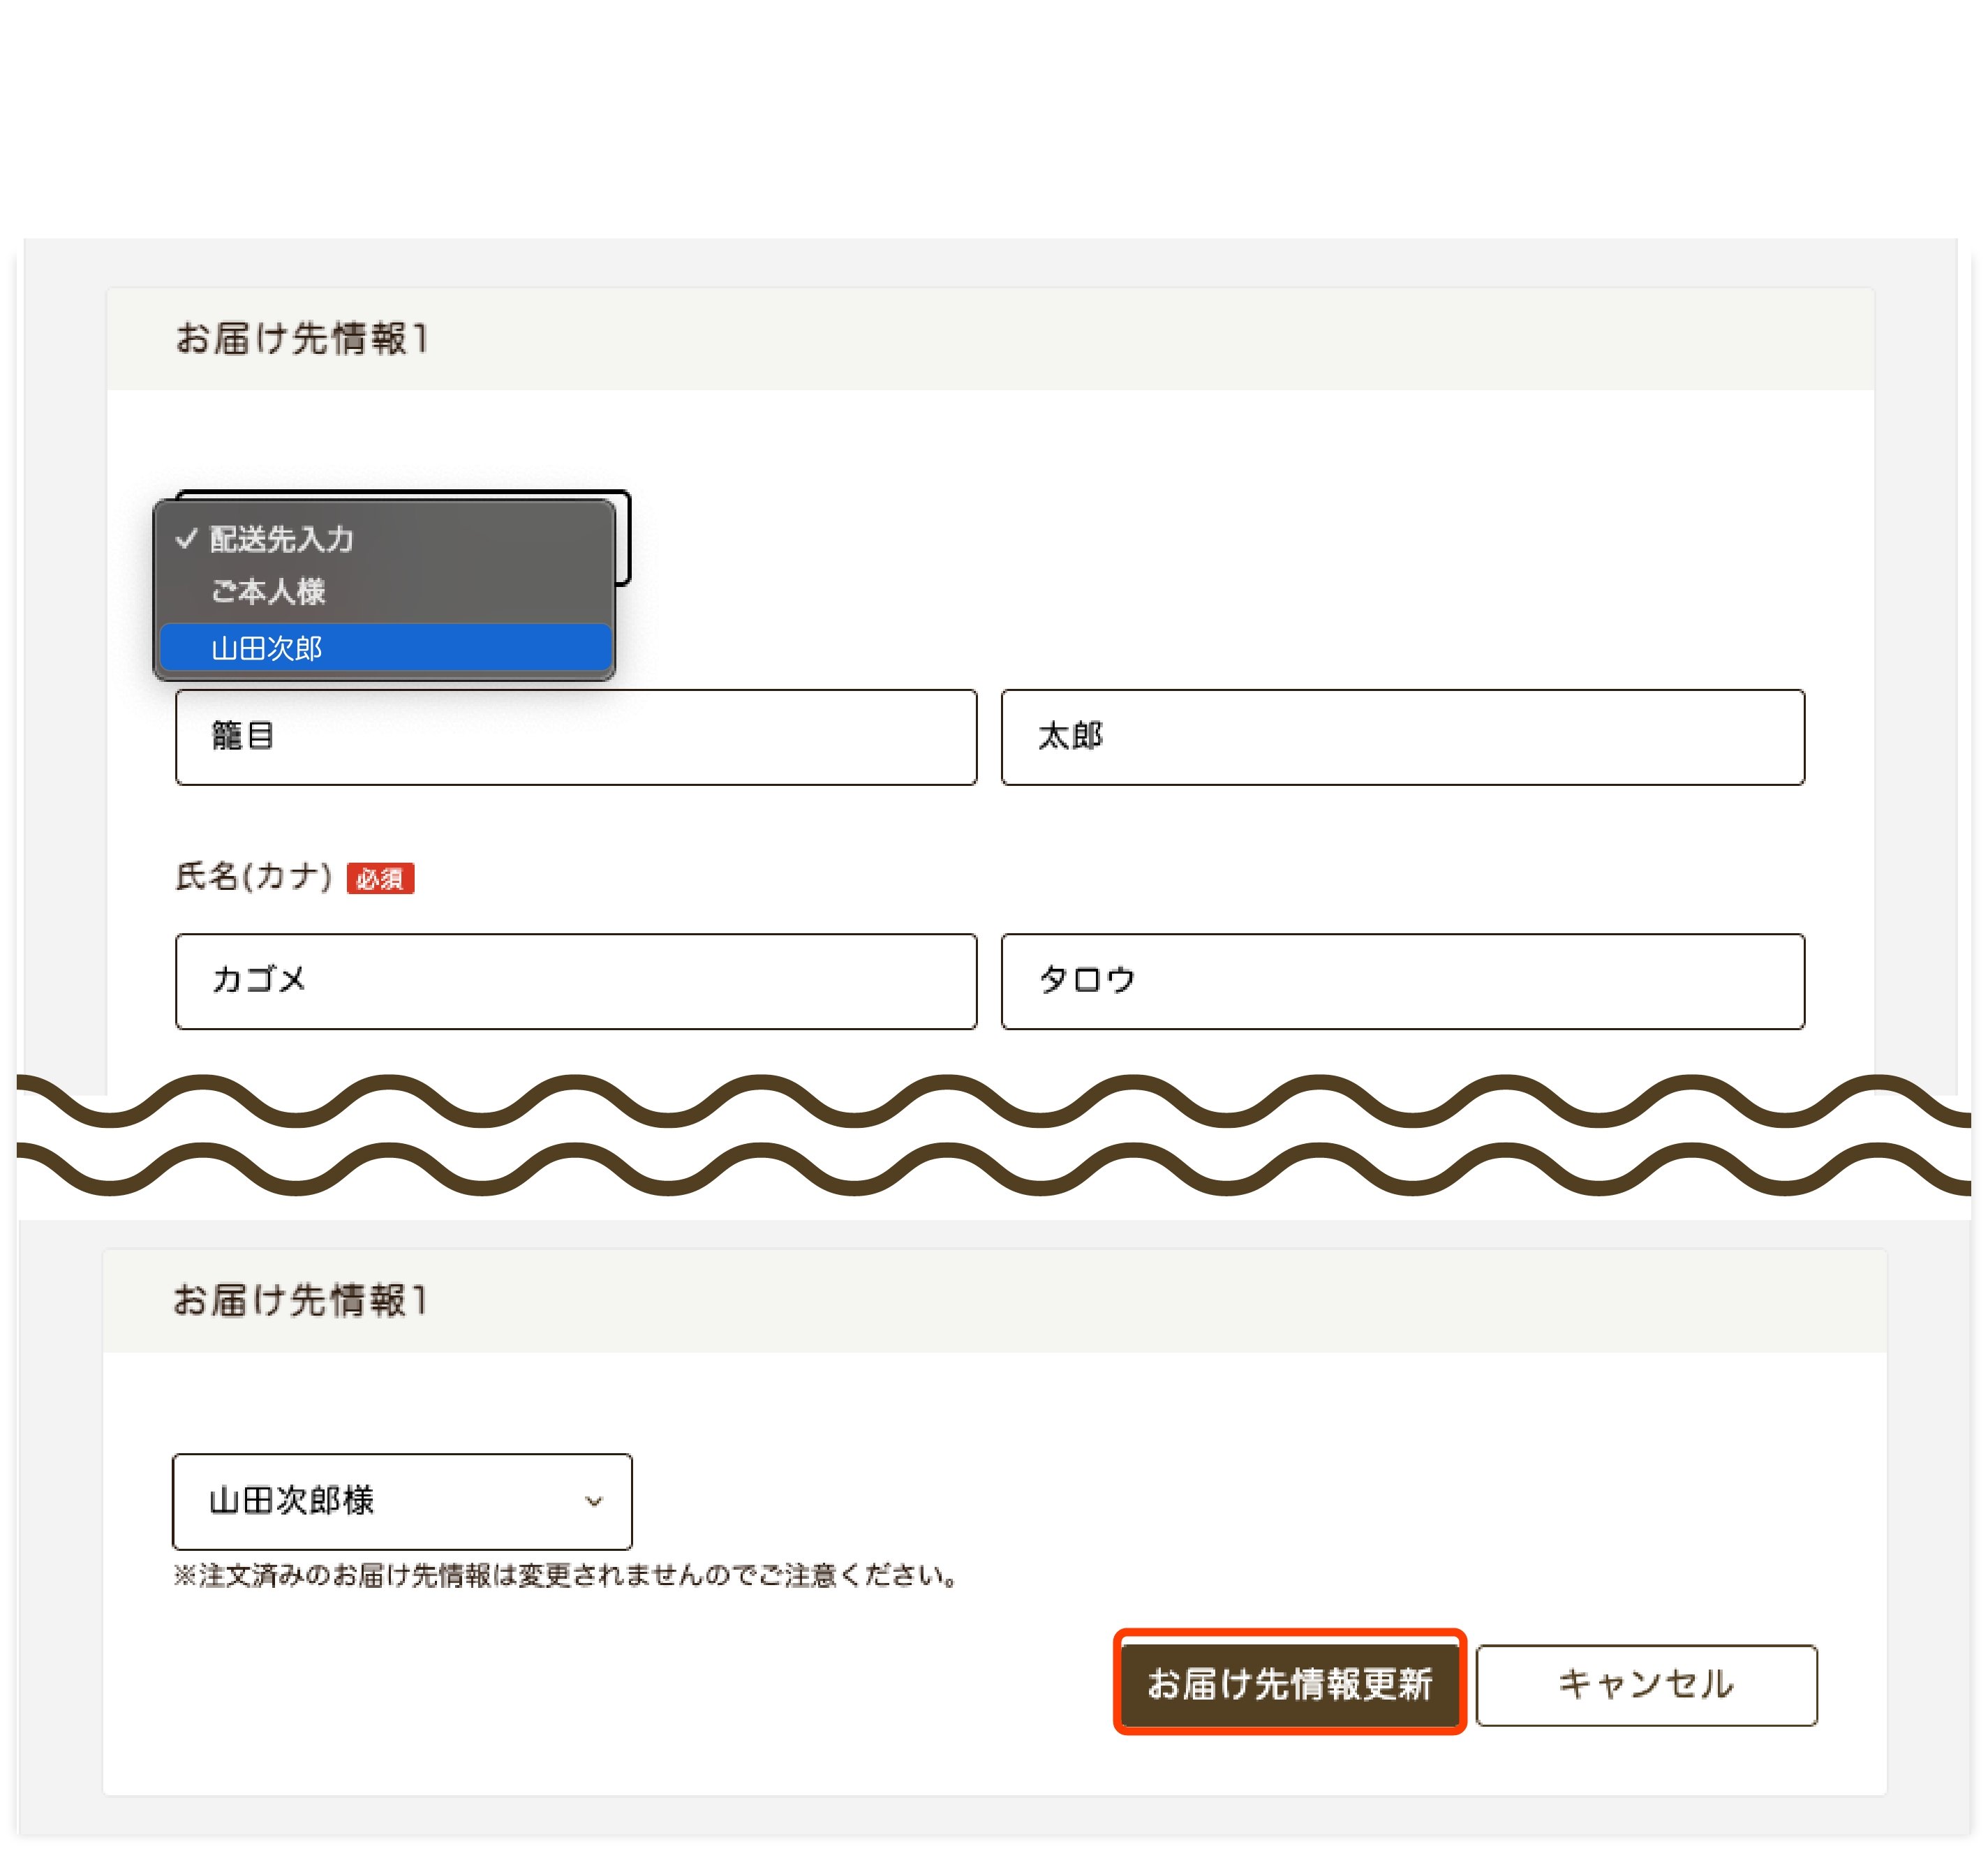Select 山田次郎 in the dropdown list
1988x1851 pixels.
pyautogui.click(x=385, y=649)
